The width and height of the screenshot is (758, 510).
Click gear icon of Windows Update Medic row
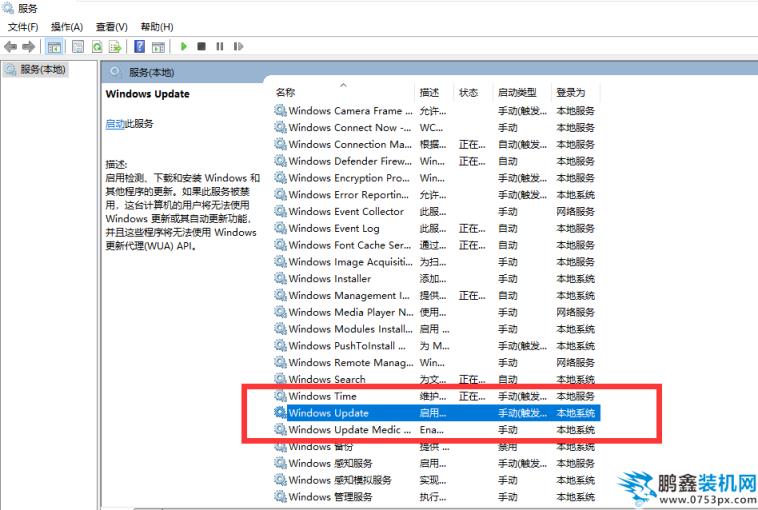[x=280, y=429]
